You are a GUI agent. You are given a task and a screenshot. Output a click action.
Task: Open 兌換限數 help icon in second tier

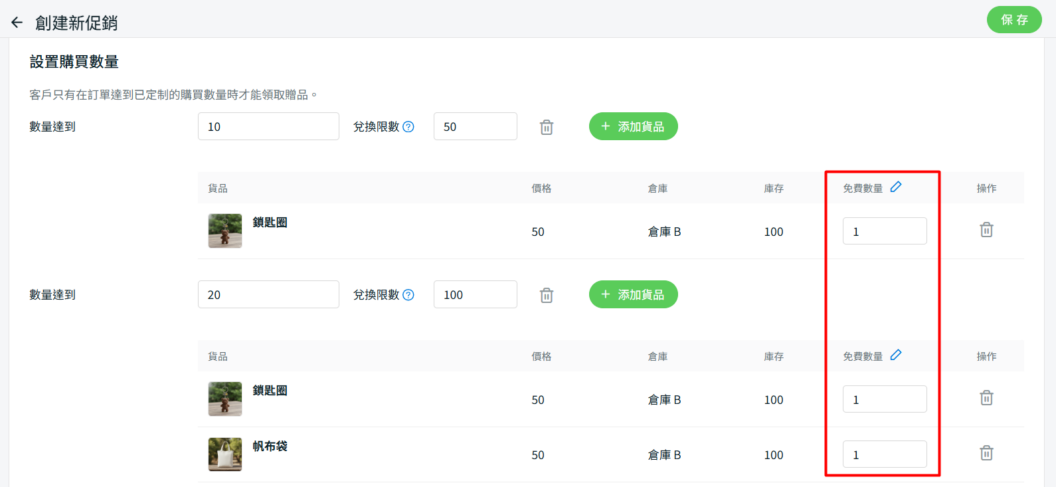click(408, 295)
